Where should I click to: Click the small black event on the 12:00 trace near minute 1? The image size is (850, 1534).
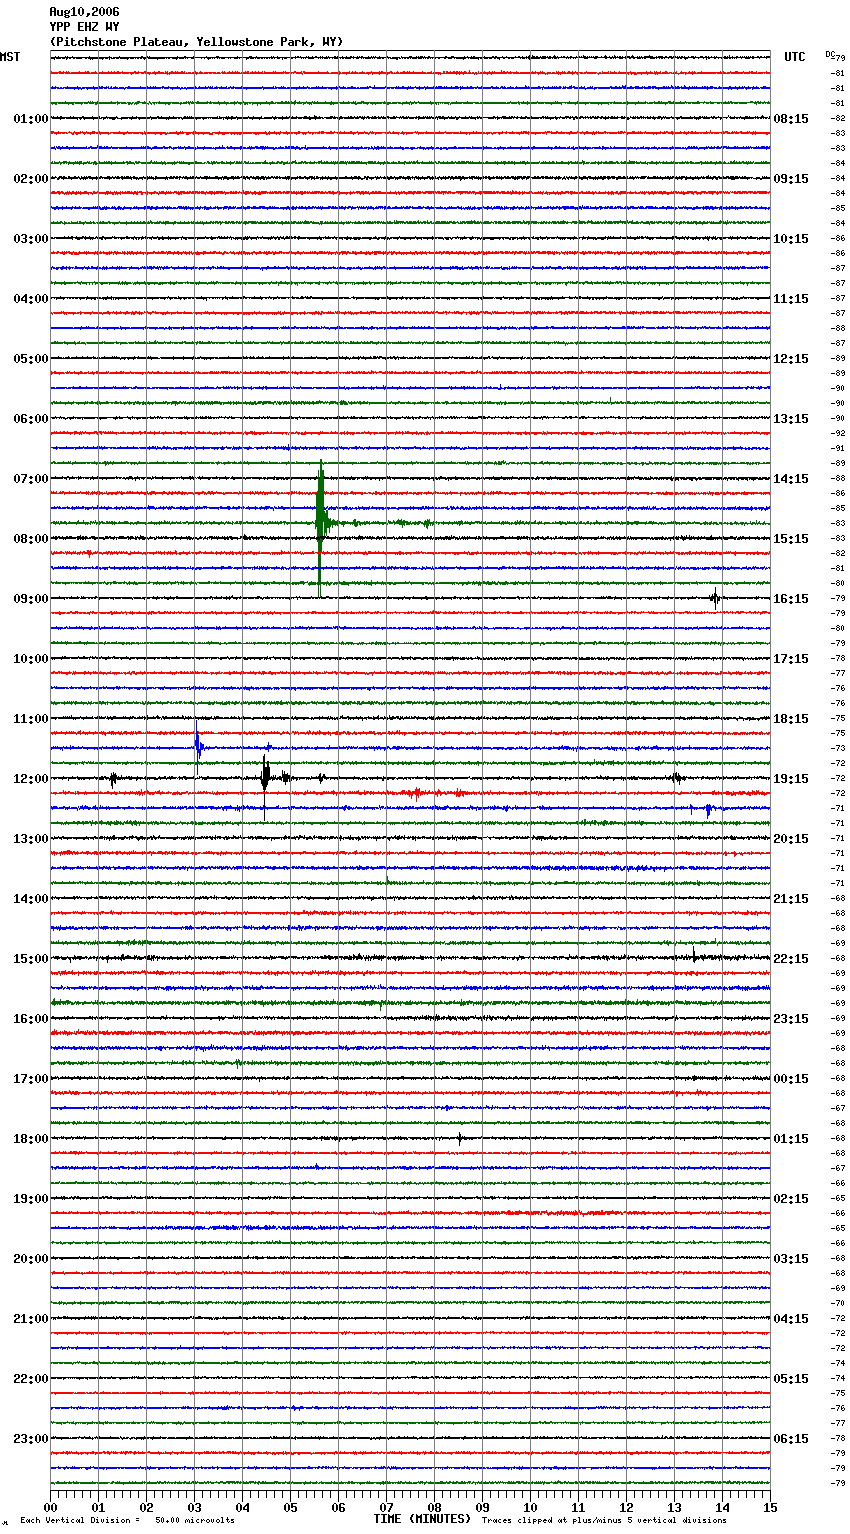pyautogui.click(x=113, y=778)
